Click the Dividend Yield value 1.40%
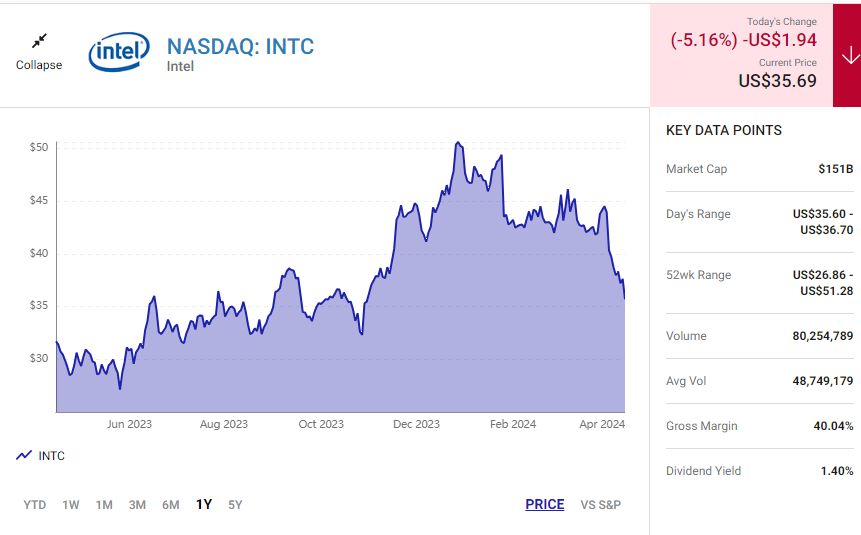Screen dimensions: 861x535 (837, 471)
